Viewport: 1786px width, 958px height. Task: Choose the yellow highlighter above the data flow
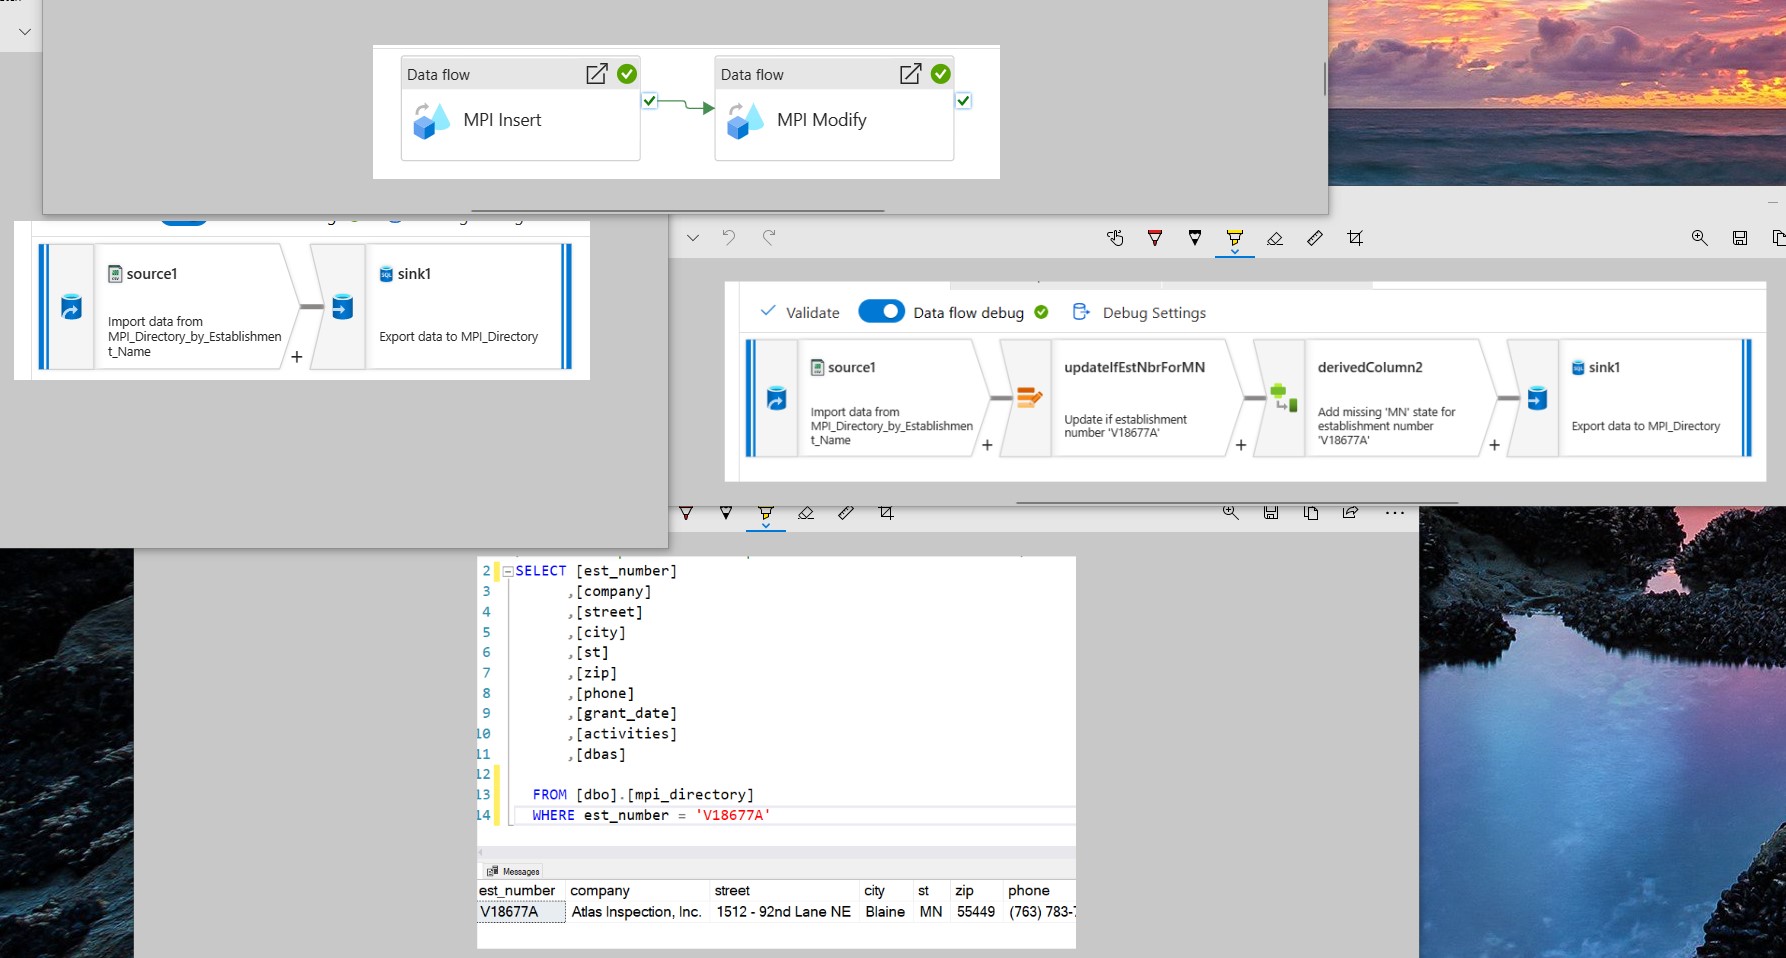click(1235, 239)
